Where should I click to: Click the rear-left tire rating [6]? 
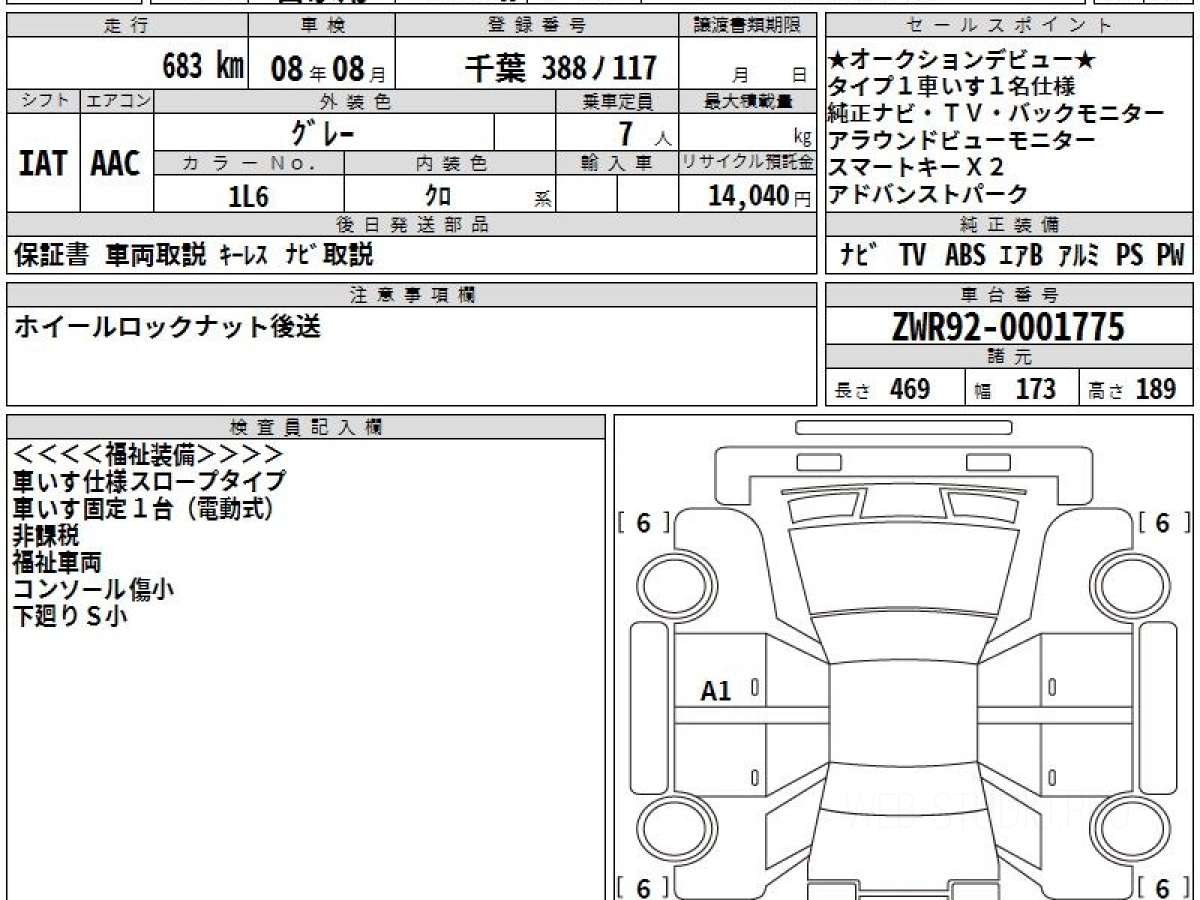643,887
